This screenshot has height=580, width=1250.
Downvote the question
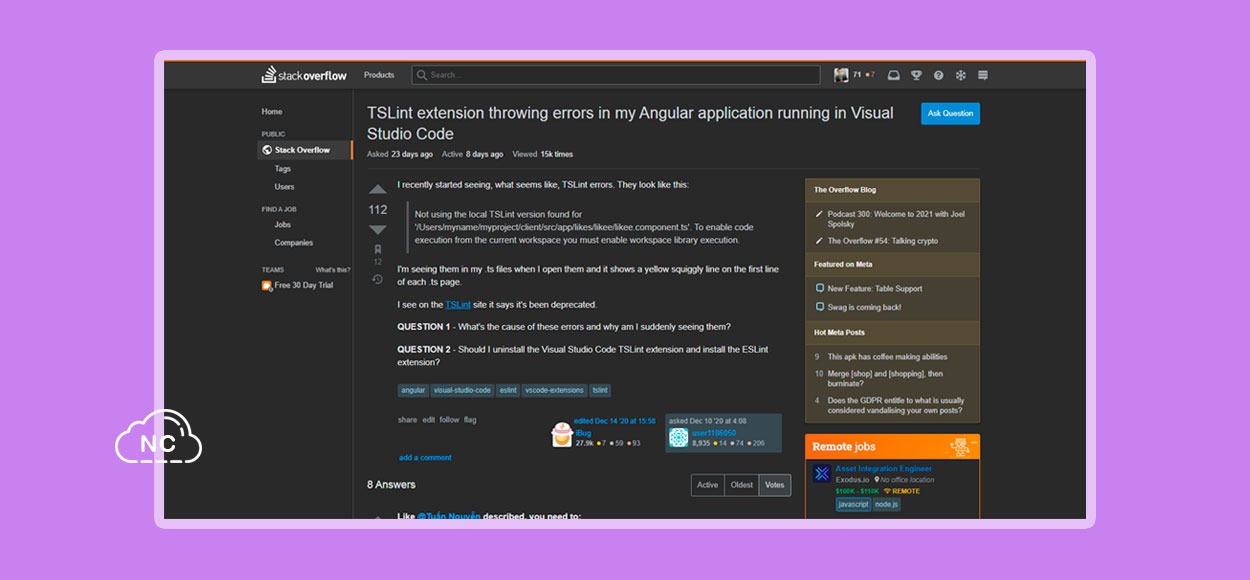pos(378,230)
